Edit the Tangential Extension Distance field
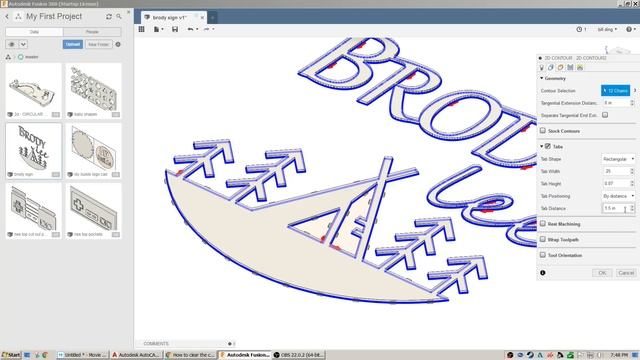Viewport: 640px width, 360px height. tap(616, 103)
